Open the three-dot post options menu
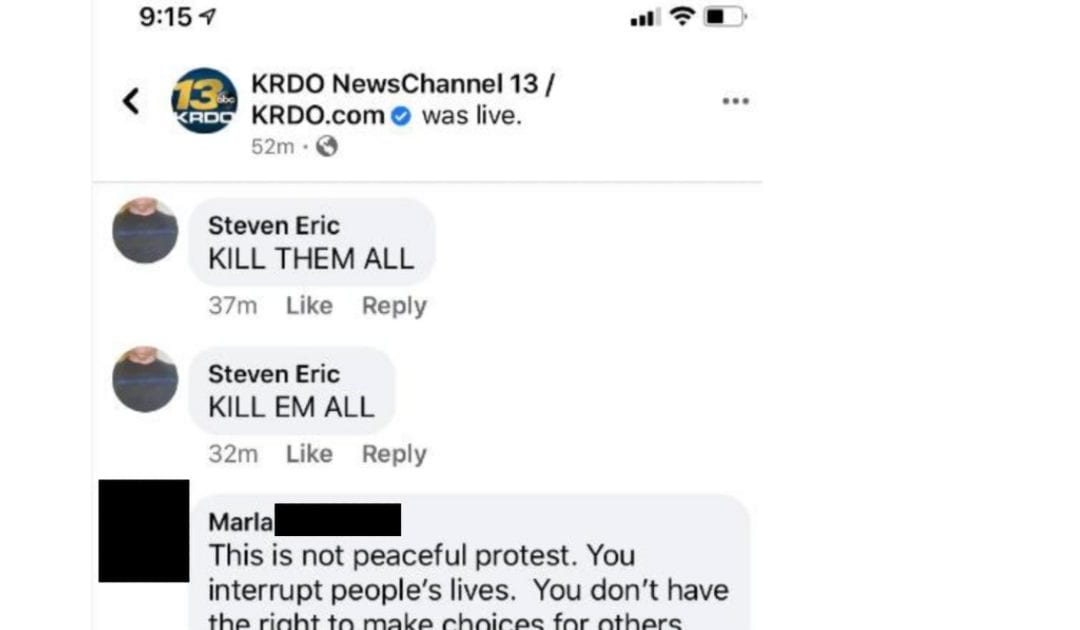 click(735, 101)
